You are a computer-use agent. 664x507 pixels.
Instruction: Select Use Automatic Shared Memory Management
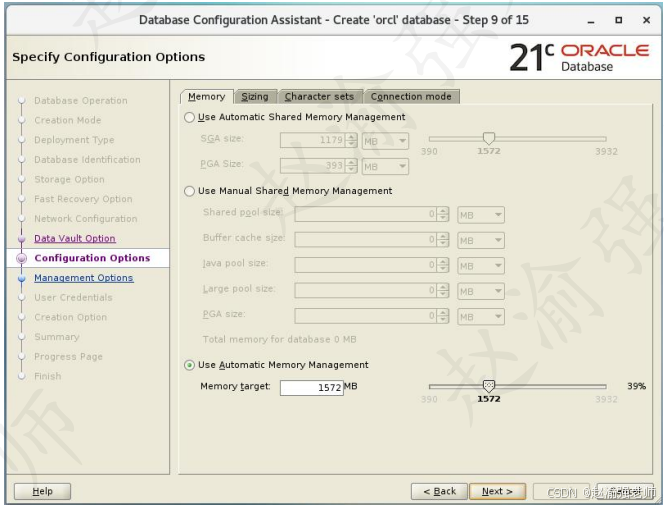(x=189, y=117)
